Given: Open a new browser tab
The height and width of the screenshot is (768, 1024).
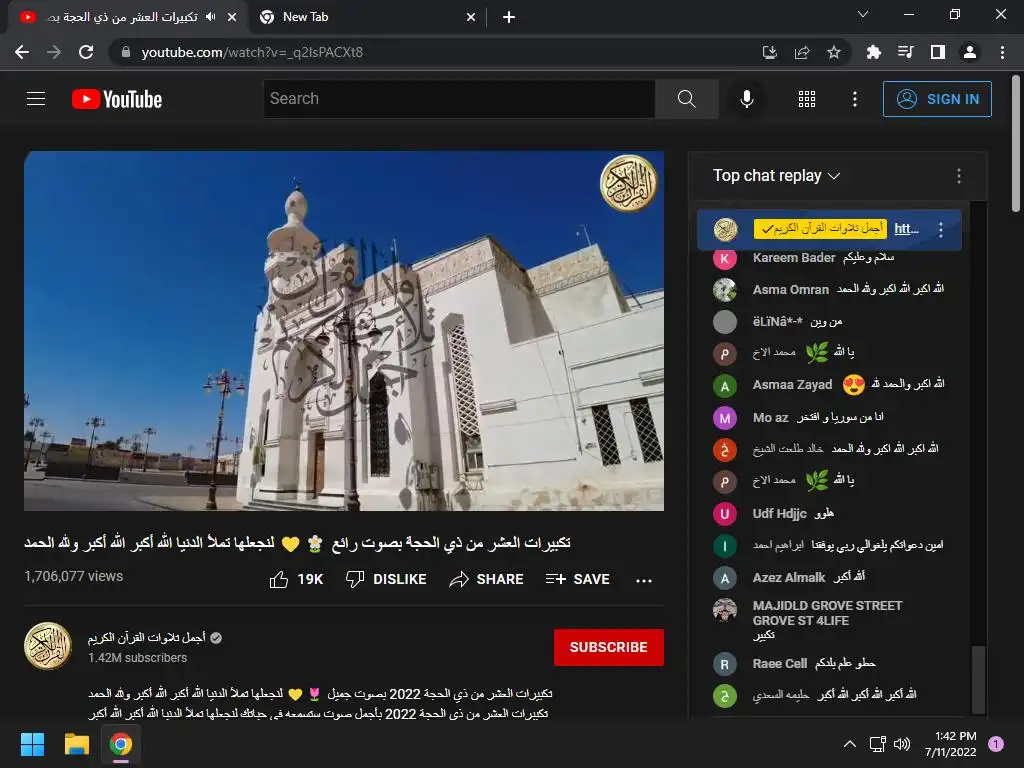Looking at the screenshot, I should [x=509, y=18].
